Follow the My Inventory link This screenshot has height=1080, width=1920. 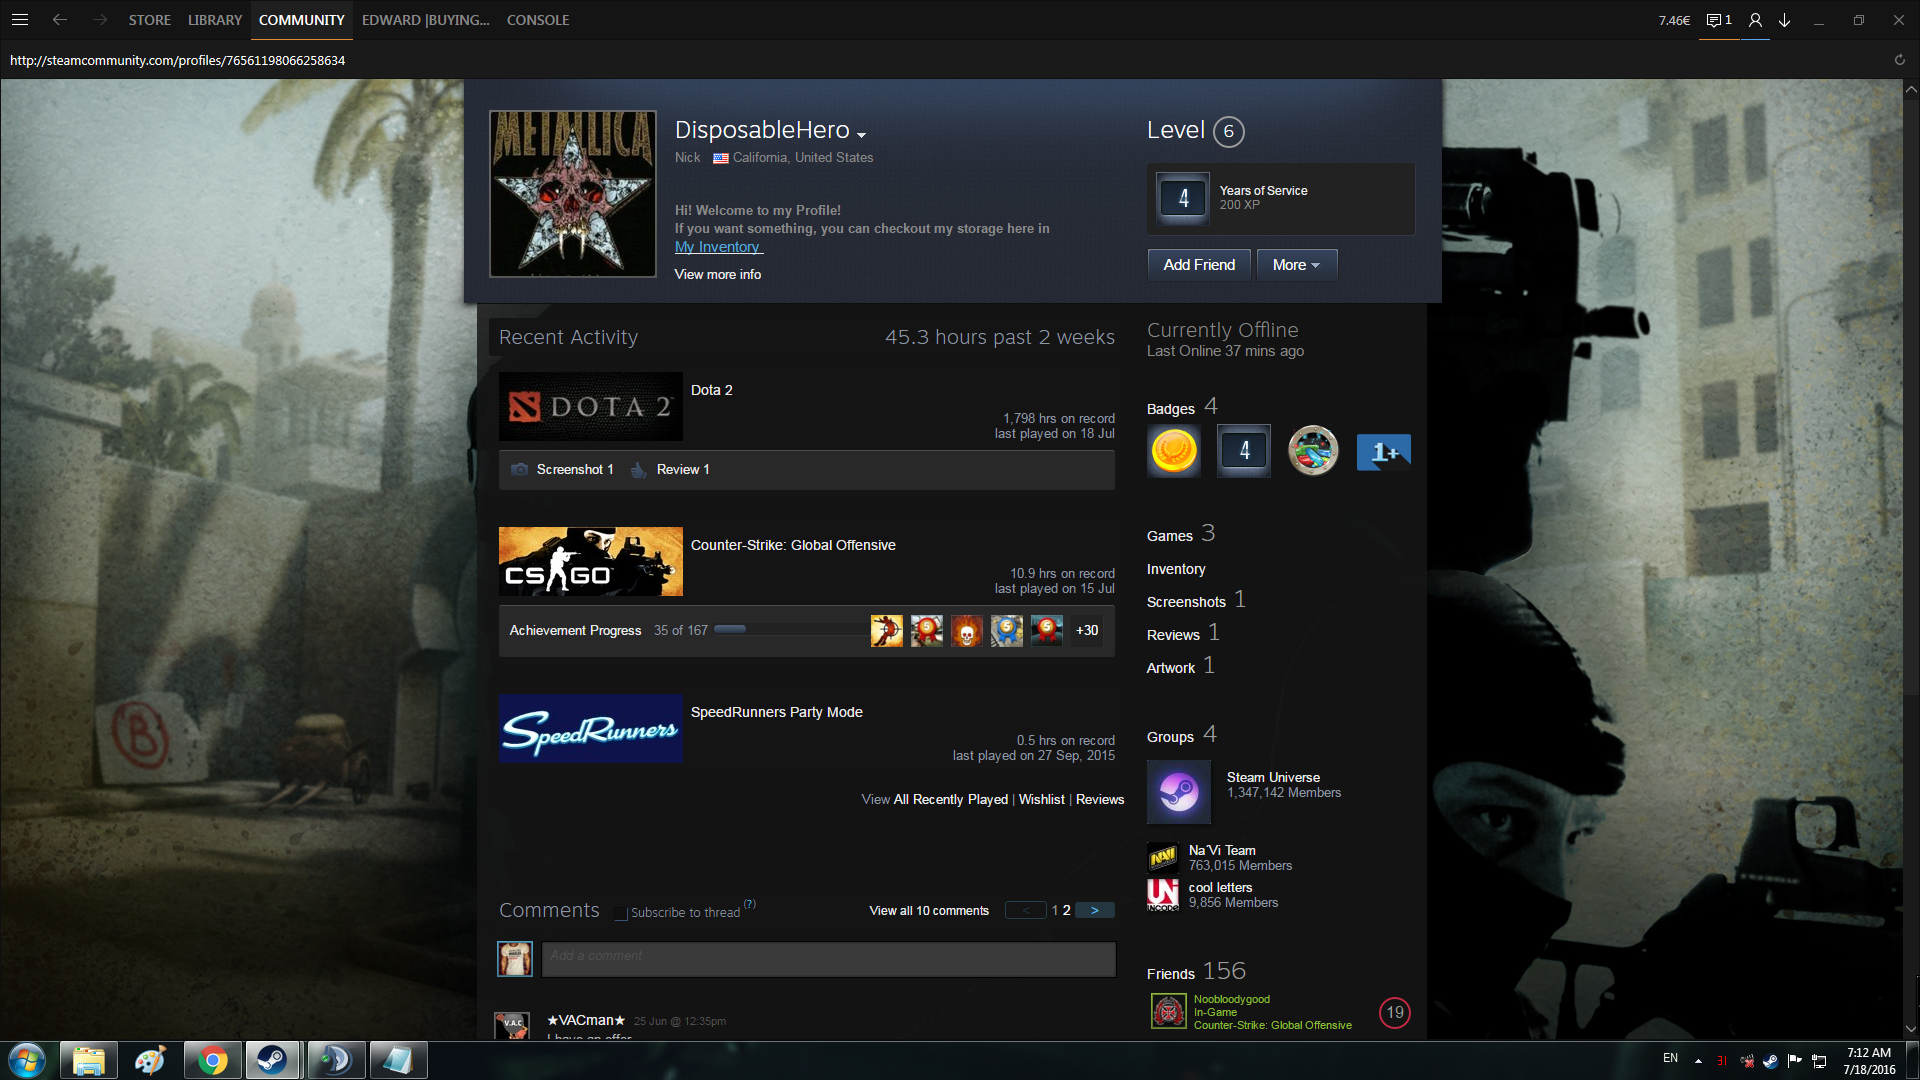[x=717, y=247]
